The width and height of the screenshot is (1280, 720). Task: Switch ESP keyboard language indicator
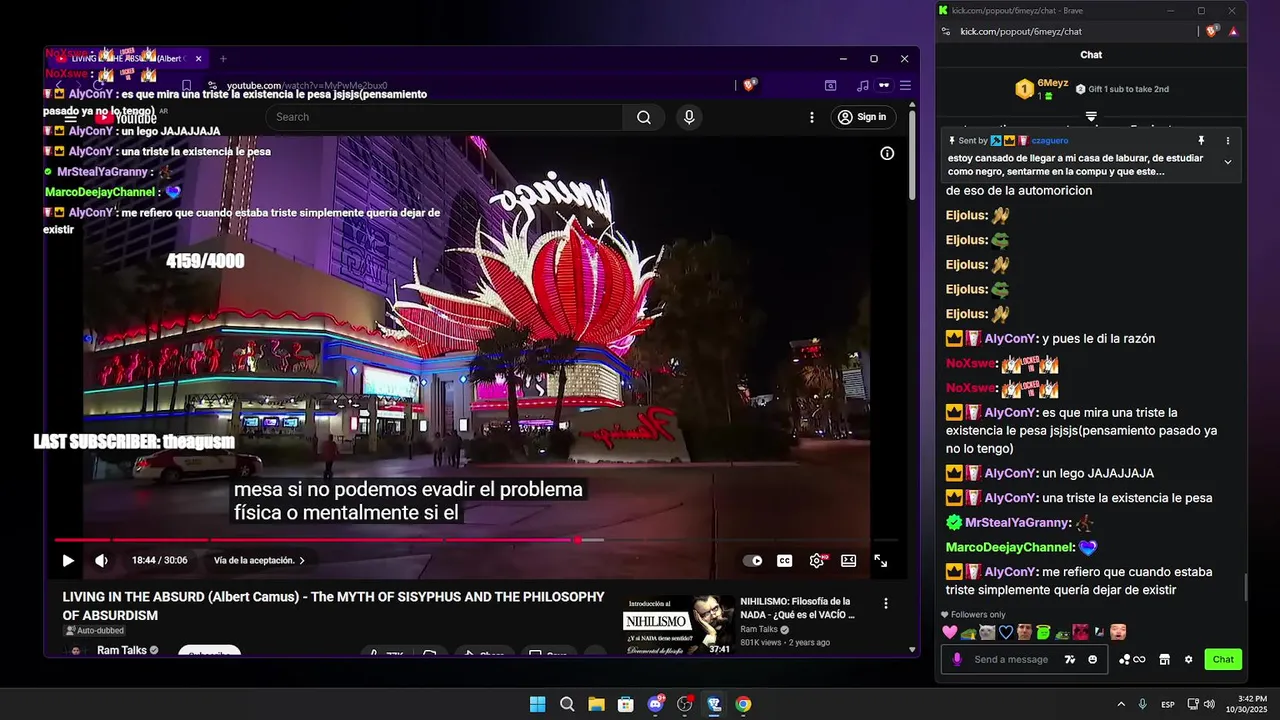1168,705
